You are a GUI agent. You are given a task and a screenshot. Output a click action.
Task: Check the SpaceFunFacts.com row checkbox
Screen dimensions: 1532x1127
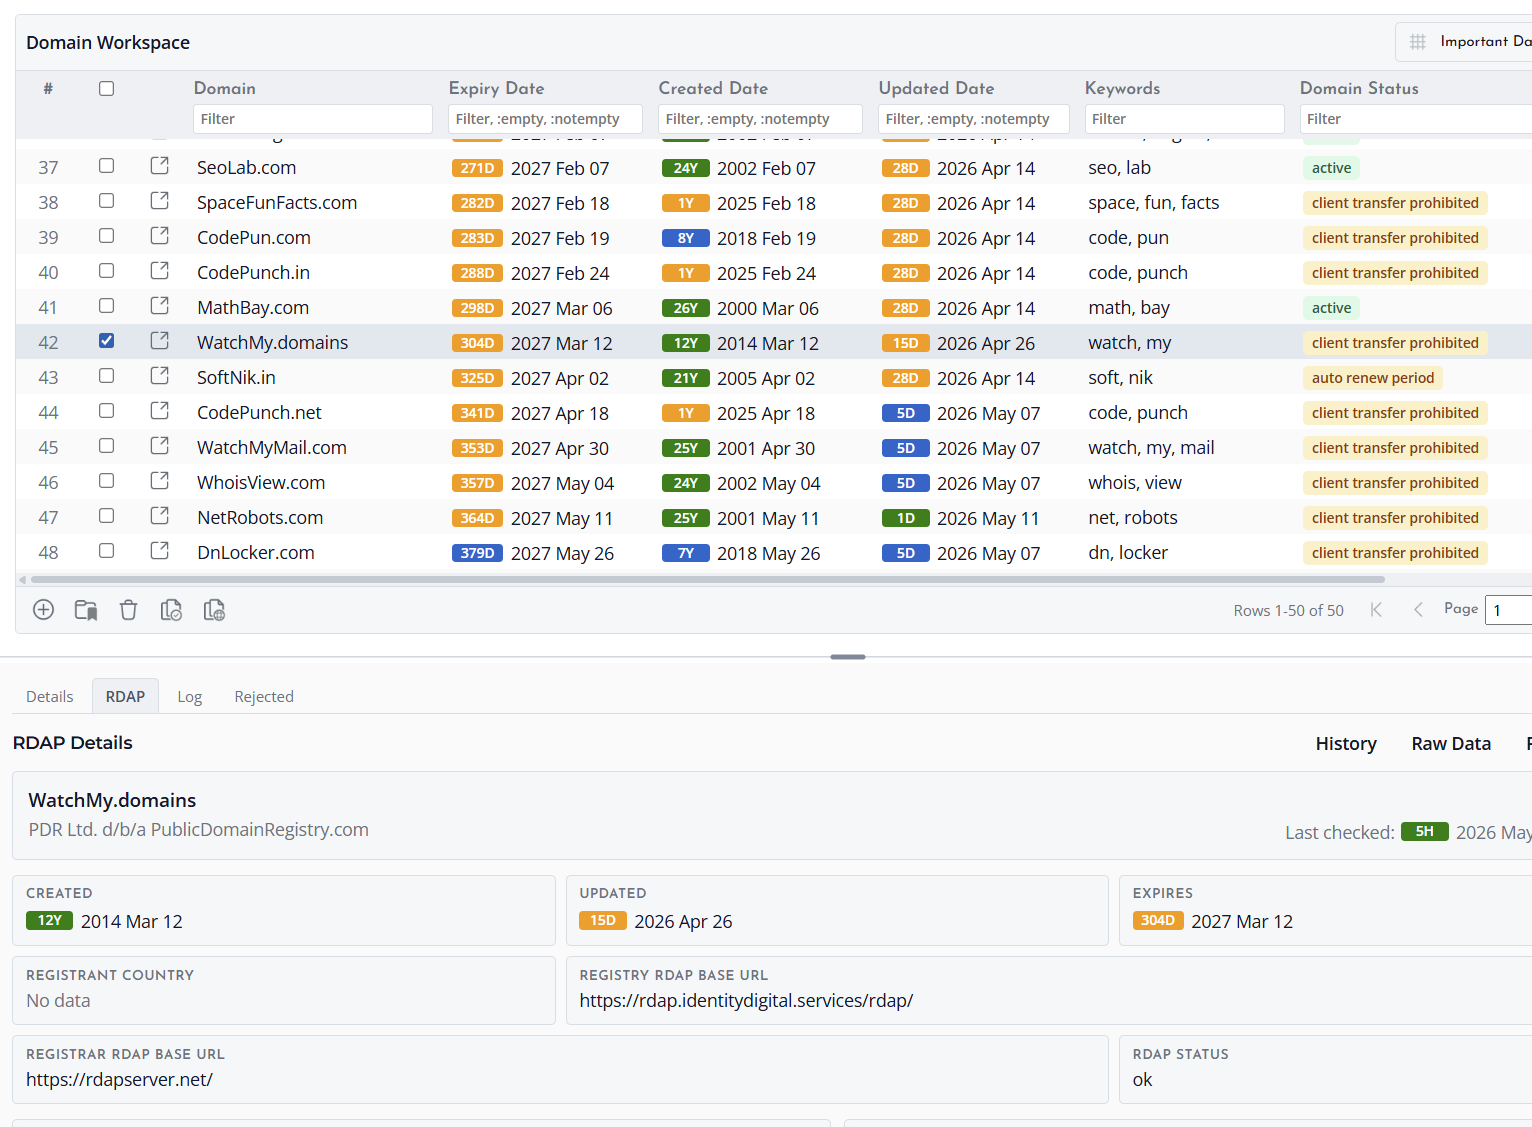(107, 201)
